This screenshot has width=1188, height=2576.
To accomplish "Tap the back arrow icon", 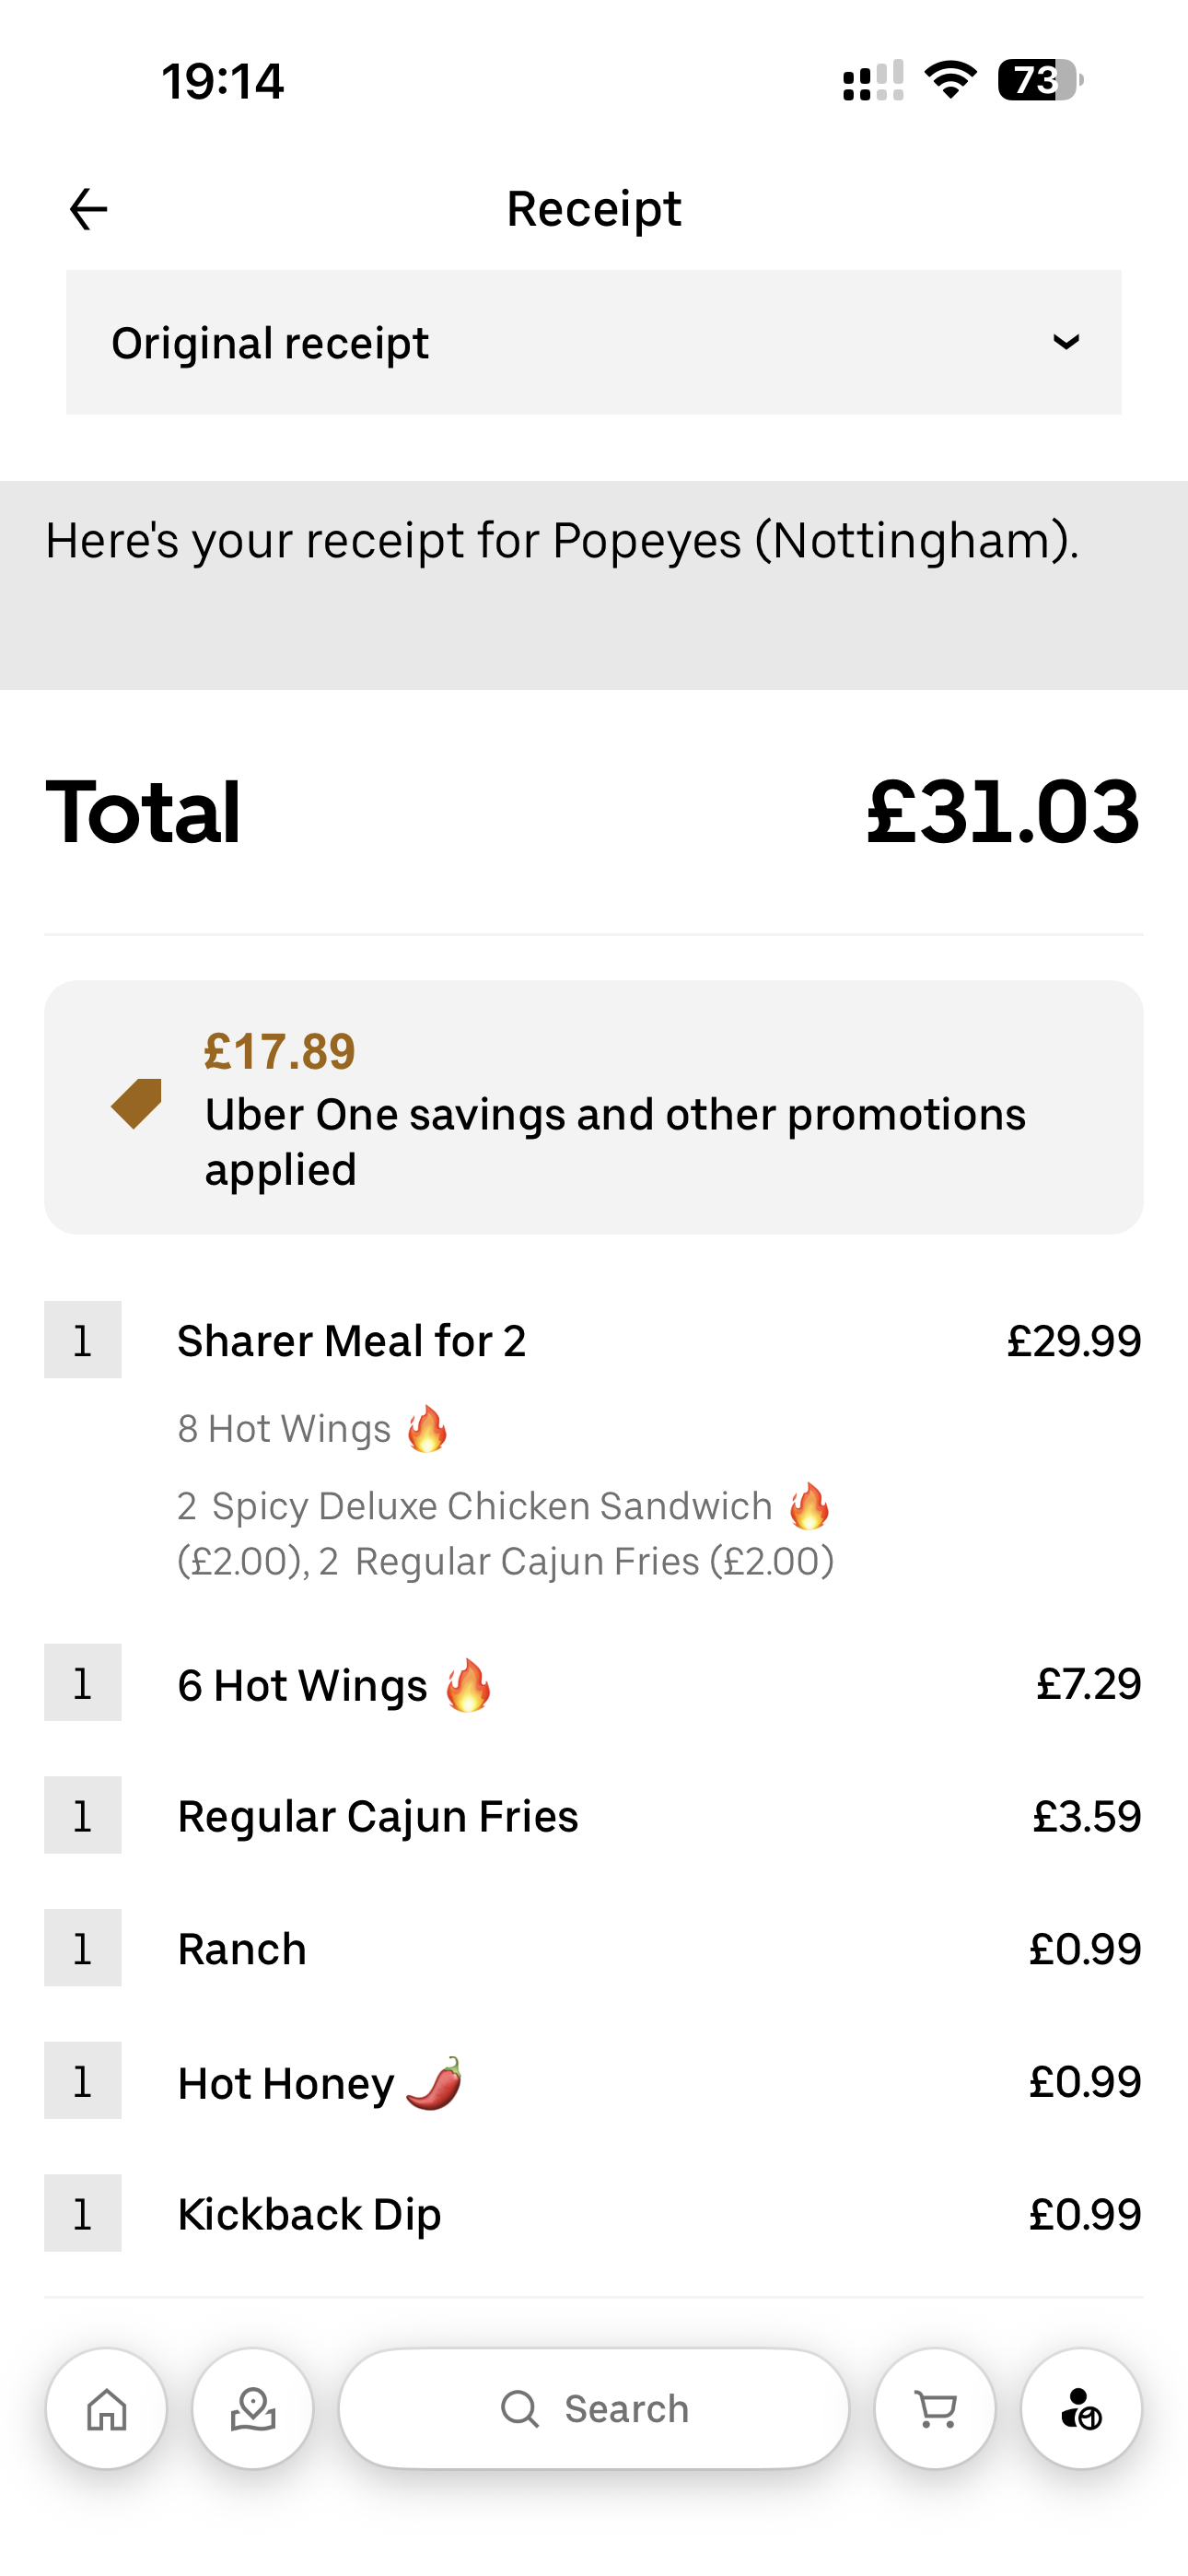I will 88,209.
